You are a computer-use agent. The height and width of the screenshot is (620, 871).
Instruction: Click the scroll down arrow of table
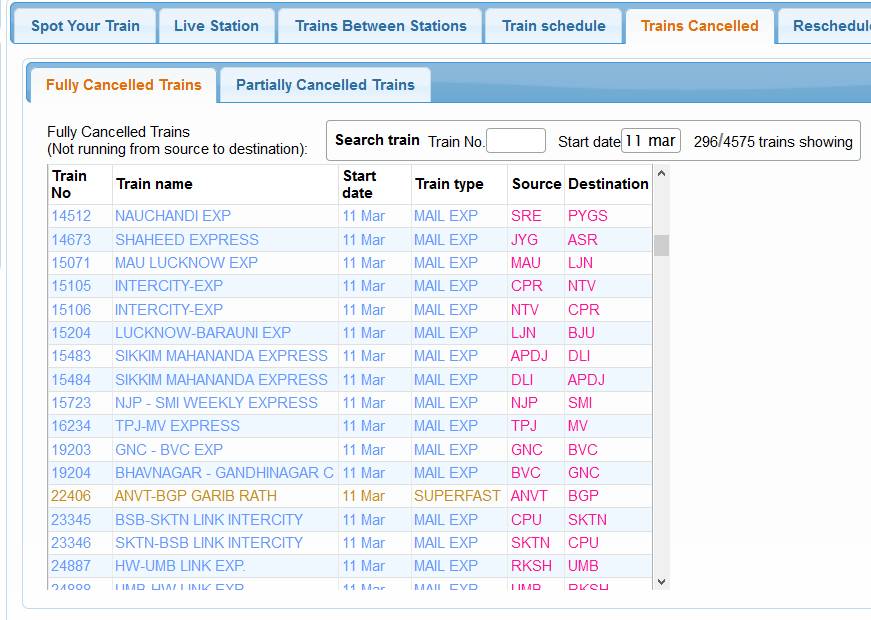pos(661,582)
